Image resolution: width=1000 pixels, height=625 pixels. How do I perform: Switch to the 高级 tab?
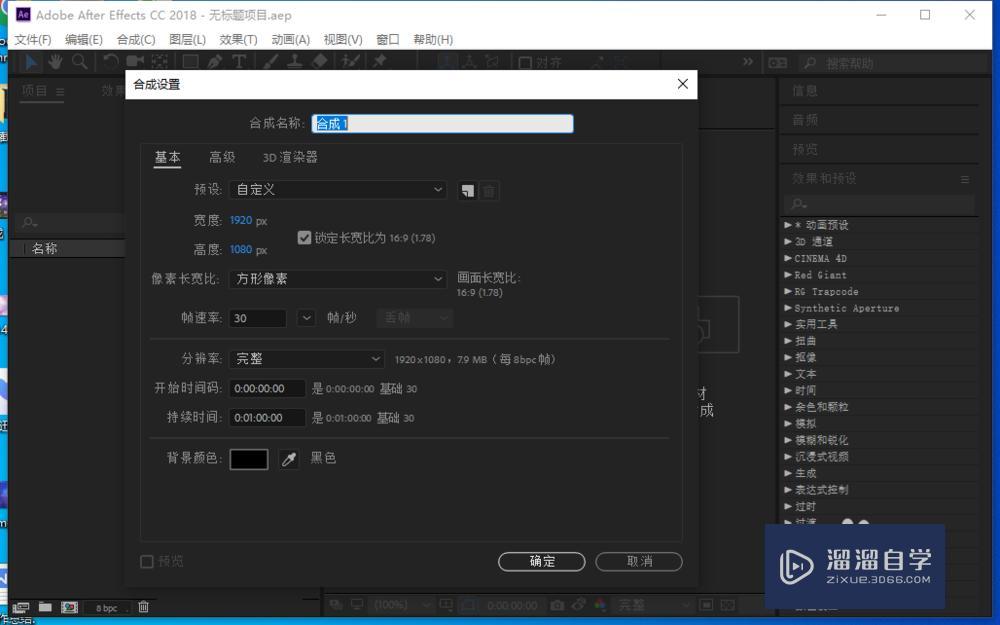pyautogui.click(x=222, y=157)
